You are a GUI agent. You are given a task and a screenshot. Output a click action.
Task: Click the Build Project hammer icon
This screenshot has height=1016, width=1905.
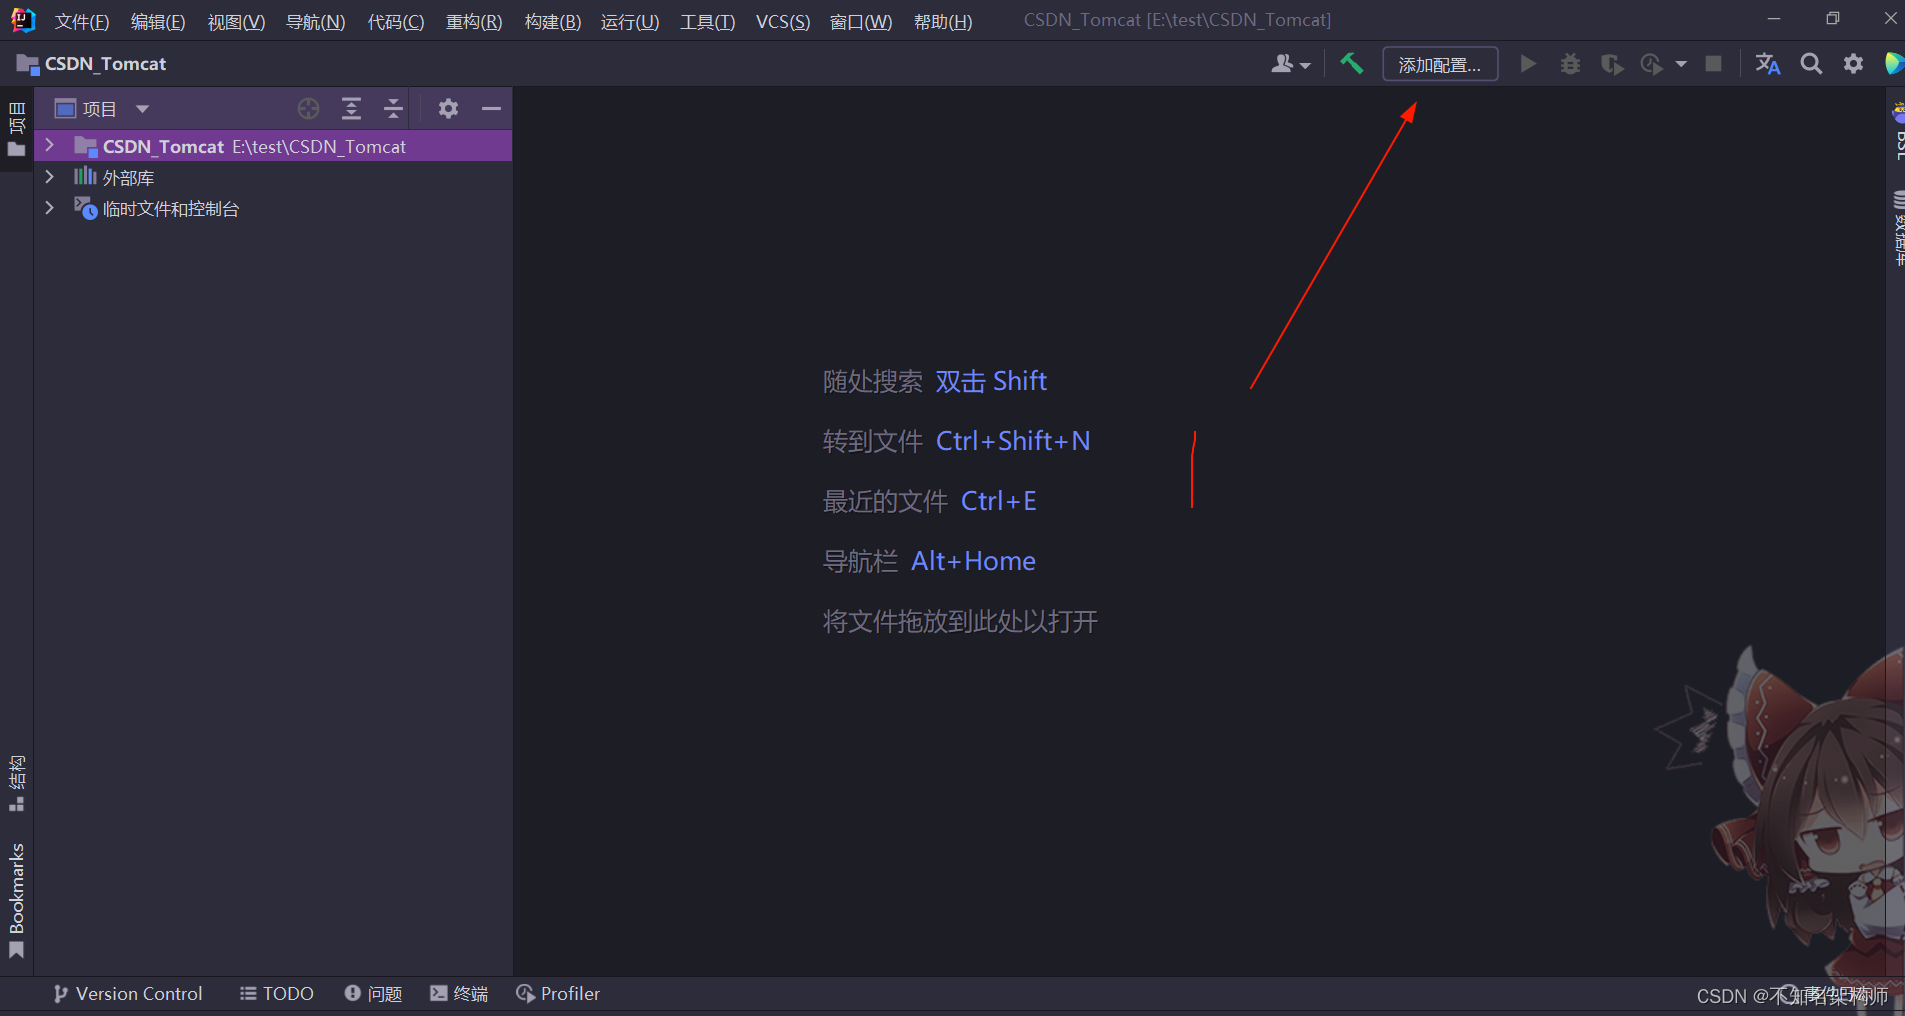coord(1352,63)
